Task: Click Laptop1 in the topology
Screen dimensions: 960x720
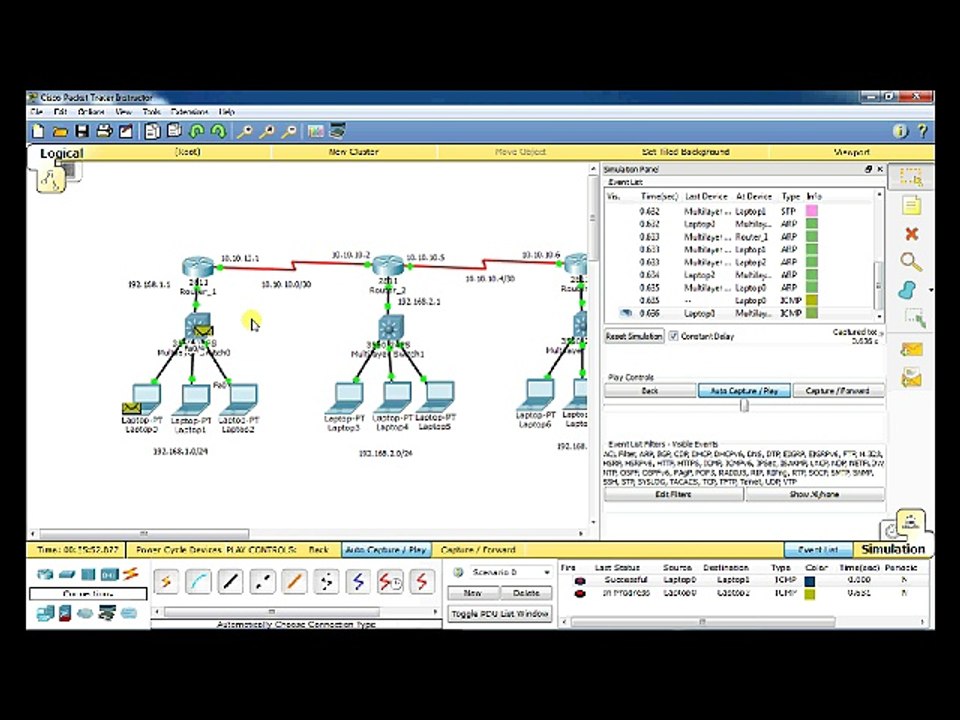Action: pos(193,400)
